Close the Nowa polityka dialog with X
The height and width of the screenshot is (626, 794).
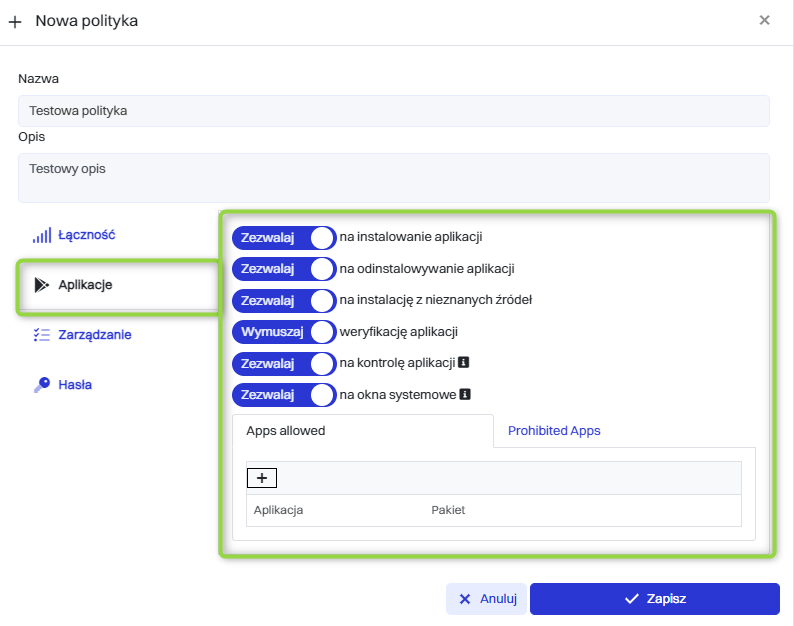pyautogui.click(x=765, y=20)
